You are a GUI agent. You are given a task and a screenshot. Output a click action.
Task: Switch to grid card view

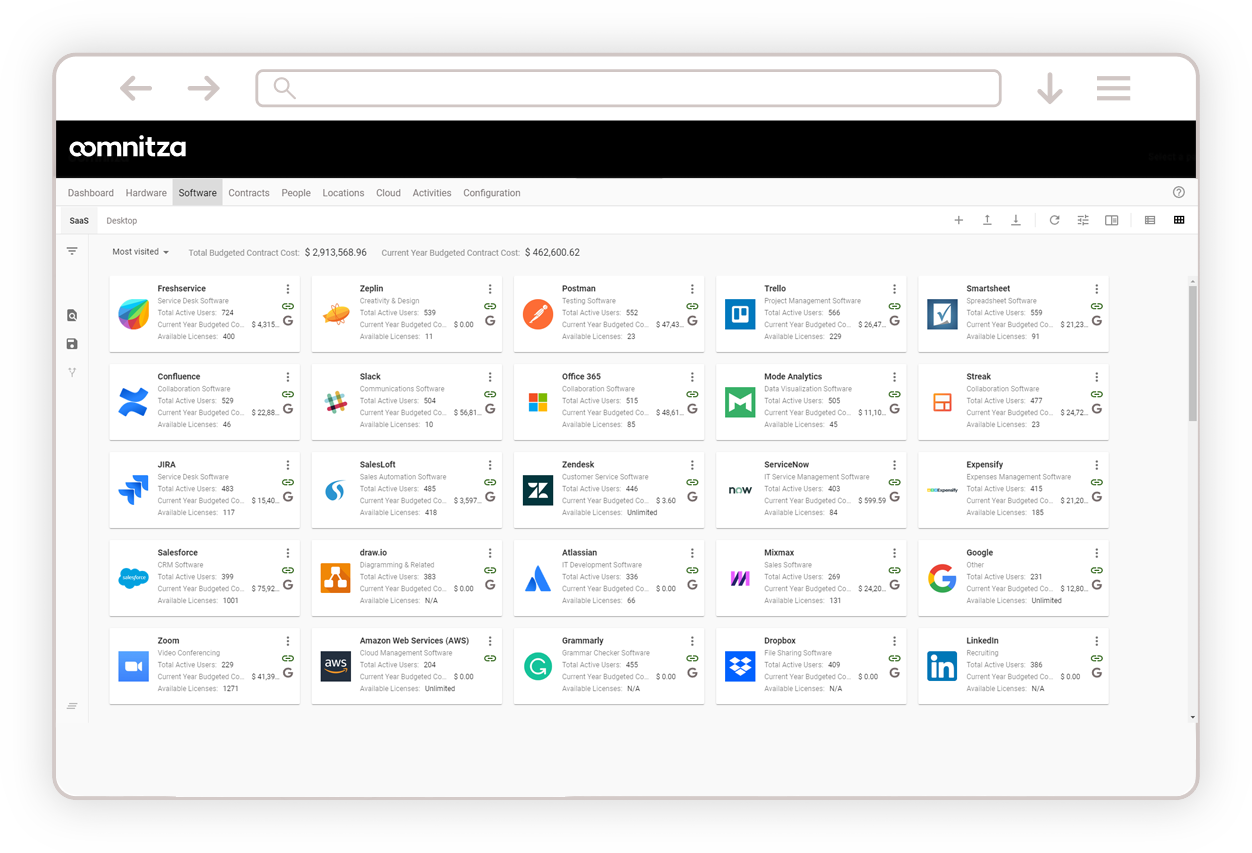click(x=1179, y=220)
